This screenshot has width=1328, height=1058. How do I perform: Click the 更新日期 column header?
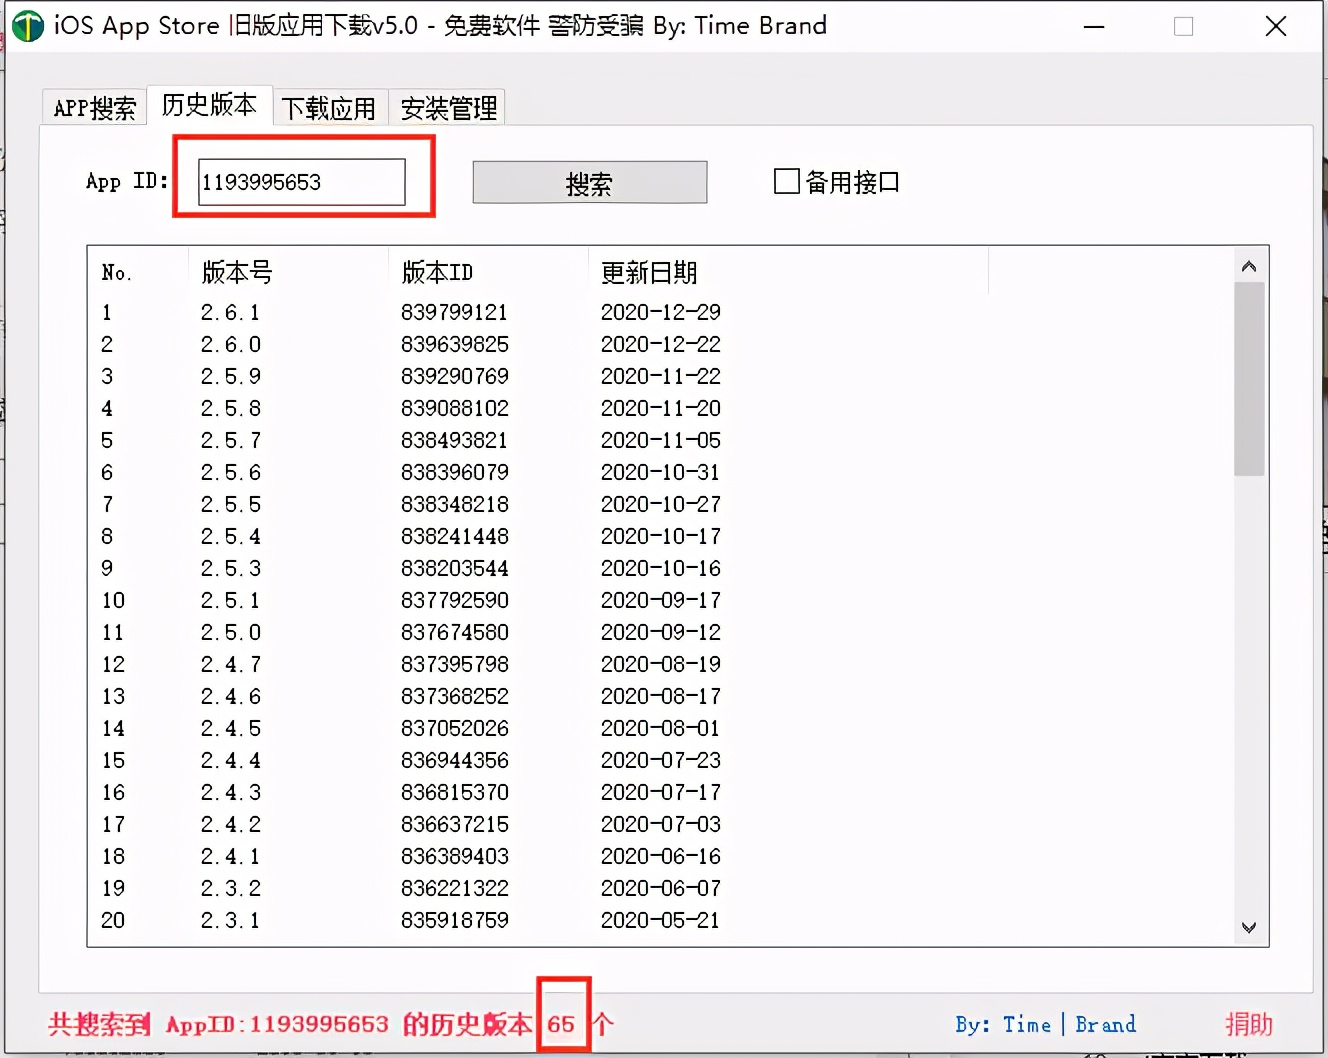coord(648,271)
